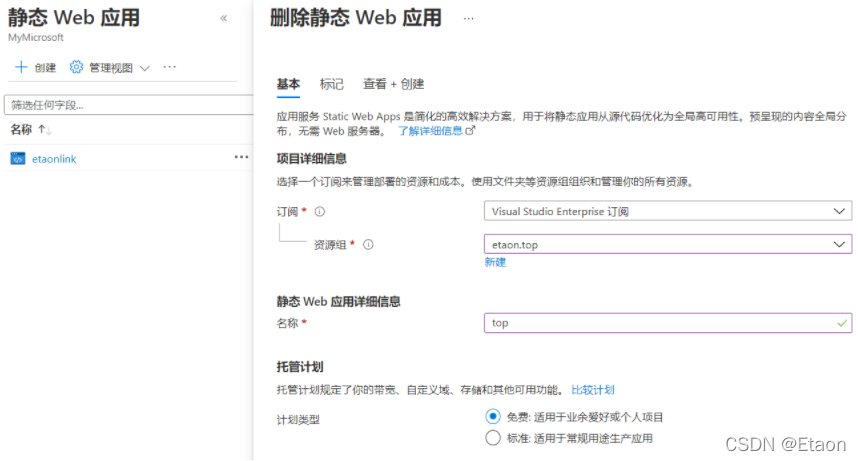Sort by name using the arrow icon

[x=45, y=130]
